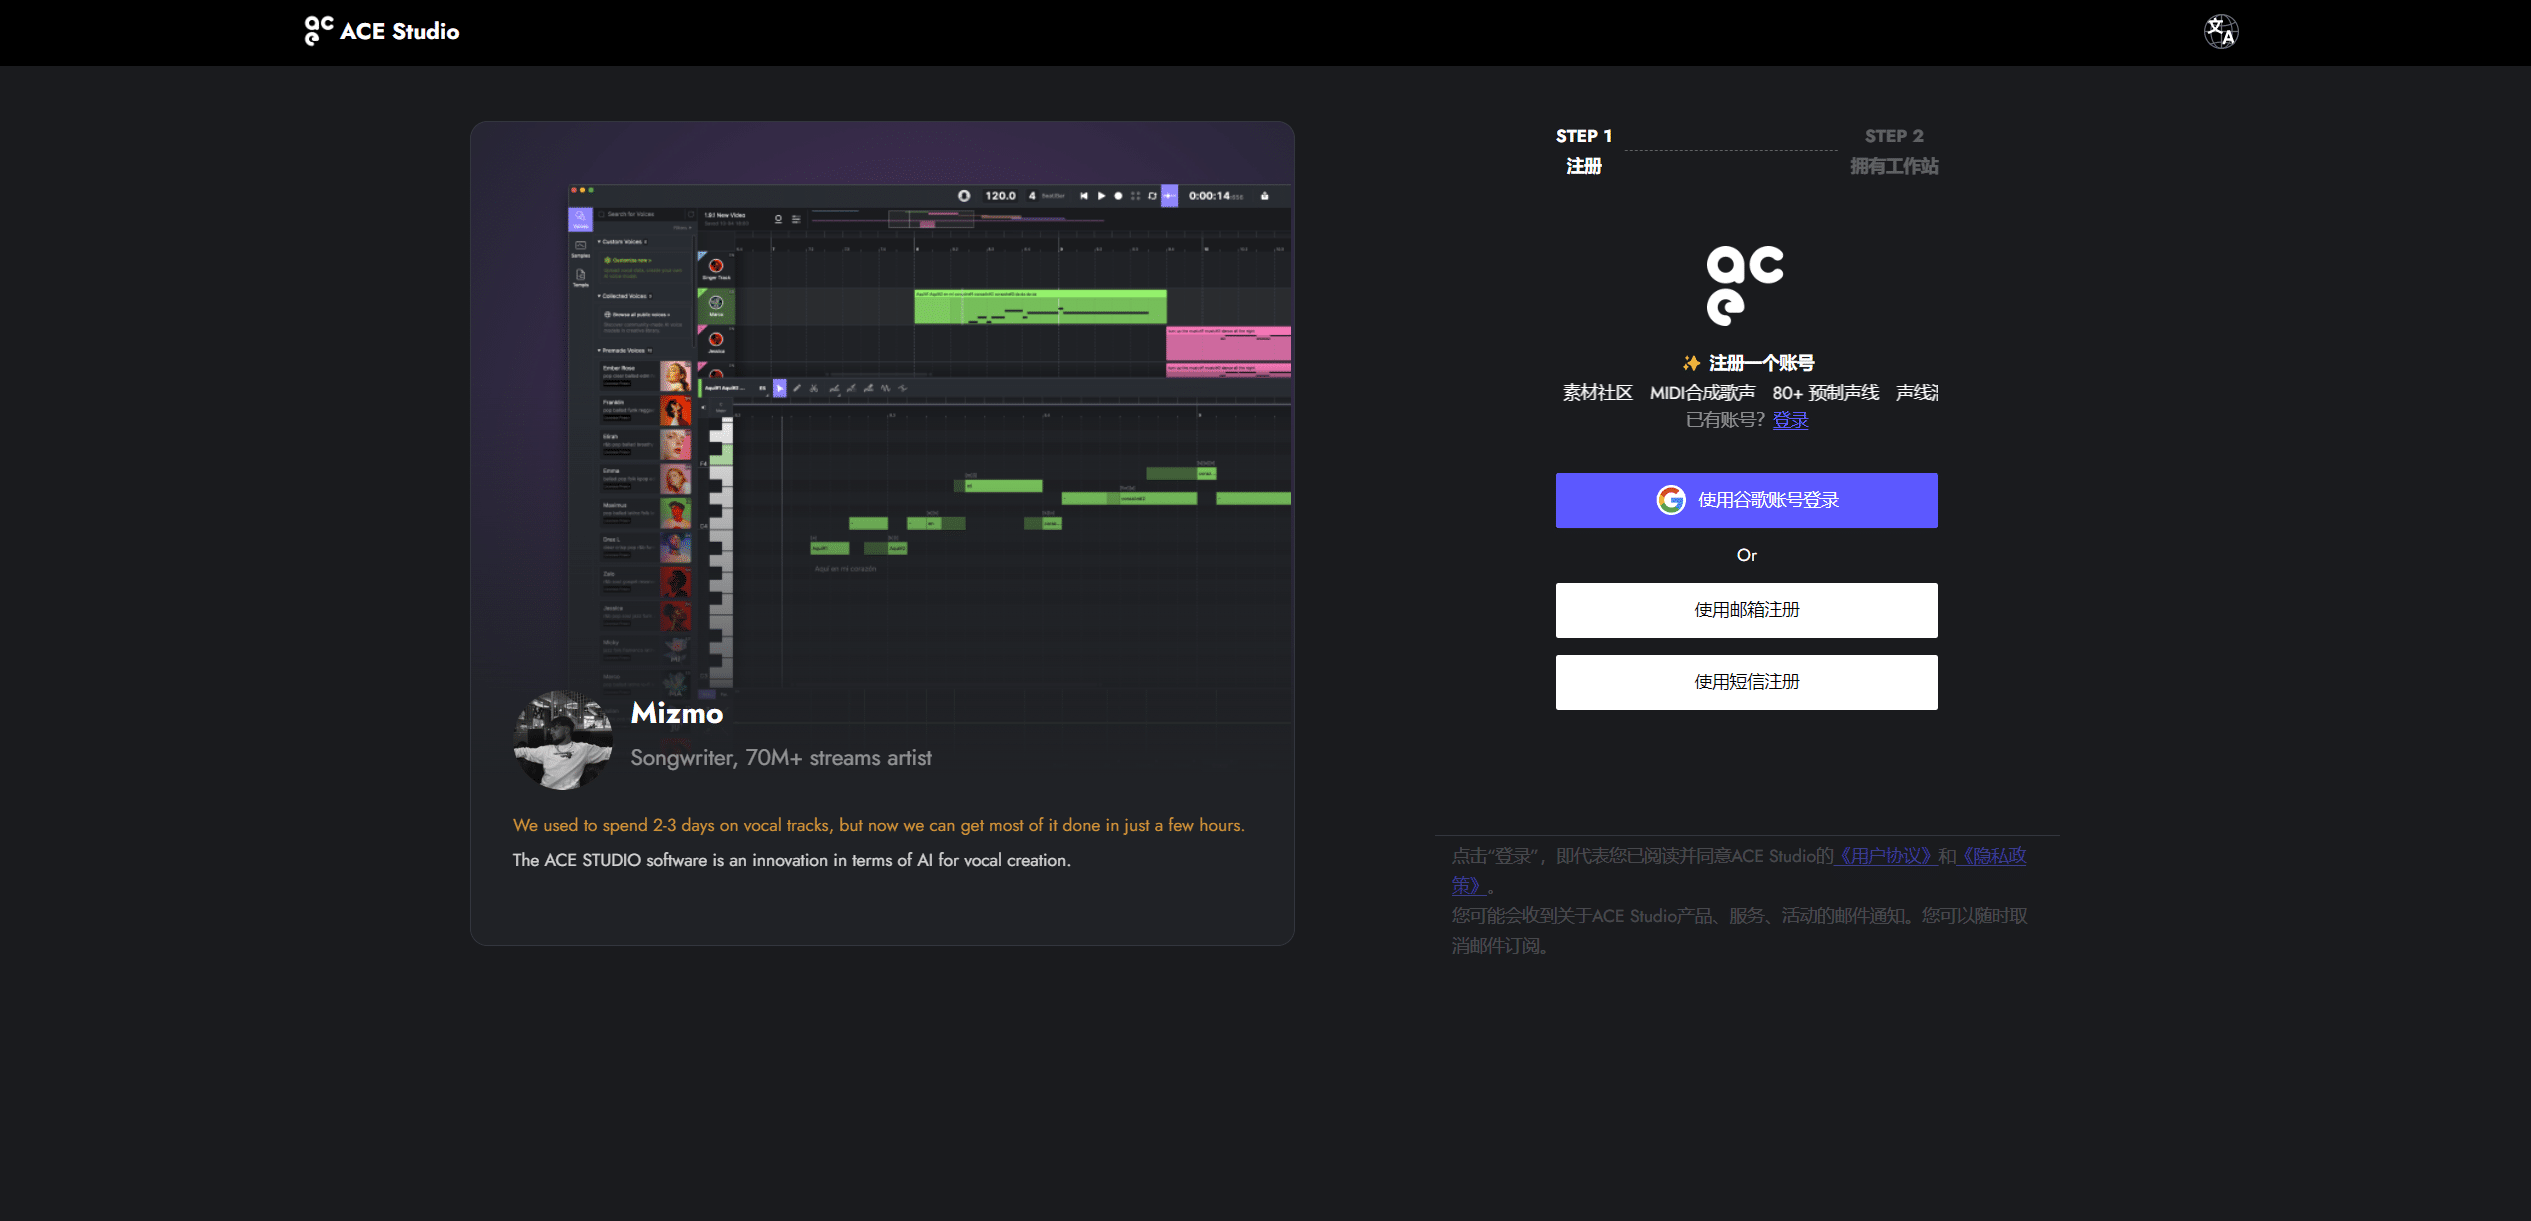Select the scissors split tool in piano roll
This screenshot has height=1221, width=2531.
point(814,388)
